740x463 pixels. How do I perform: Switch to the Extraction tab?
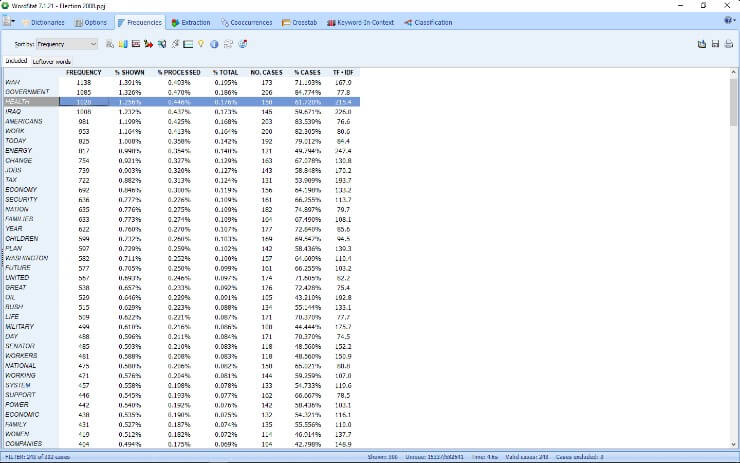click(190, 21)
